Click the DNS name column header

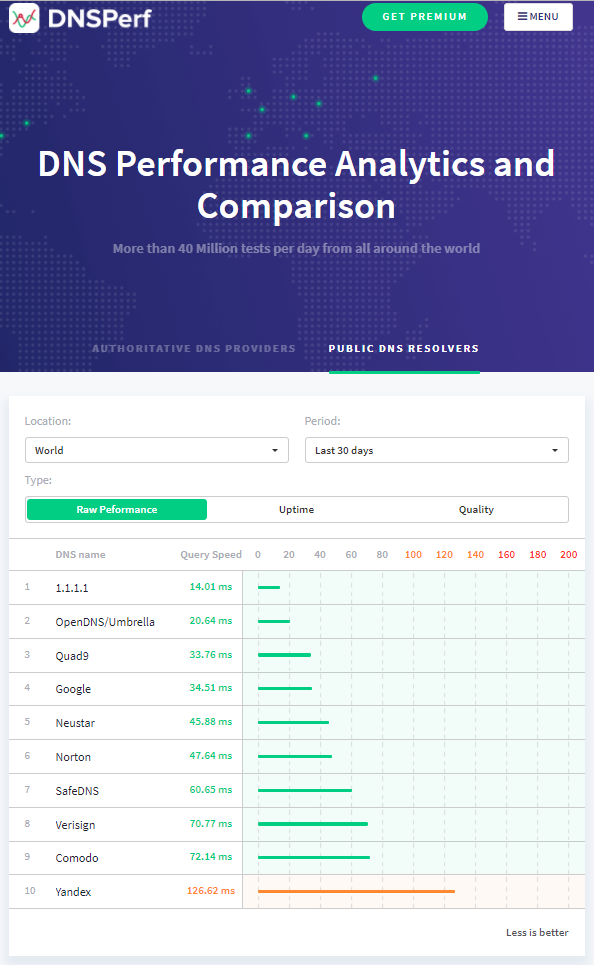click(81, 555)
